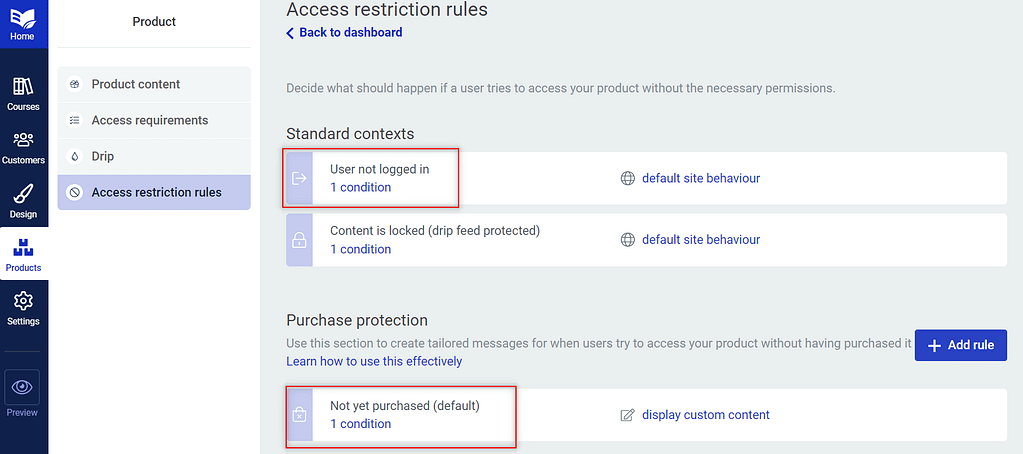1023x454 pixels.
Task: Select the Products boxes icon
Action: click(23, 248)
